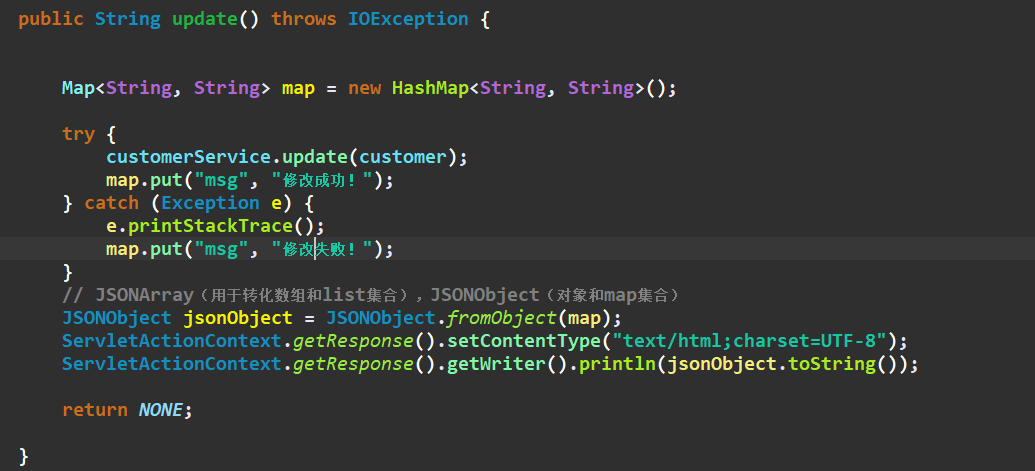Viewport: 1035px width, 471px height.
Task: Click the jsonObject variable declaration
Action: pos(238,318)
